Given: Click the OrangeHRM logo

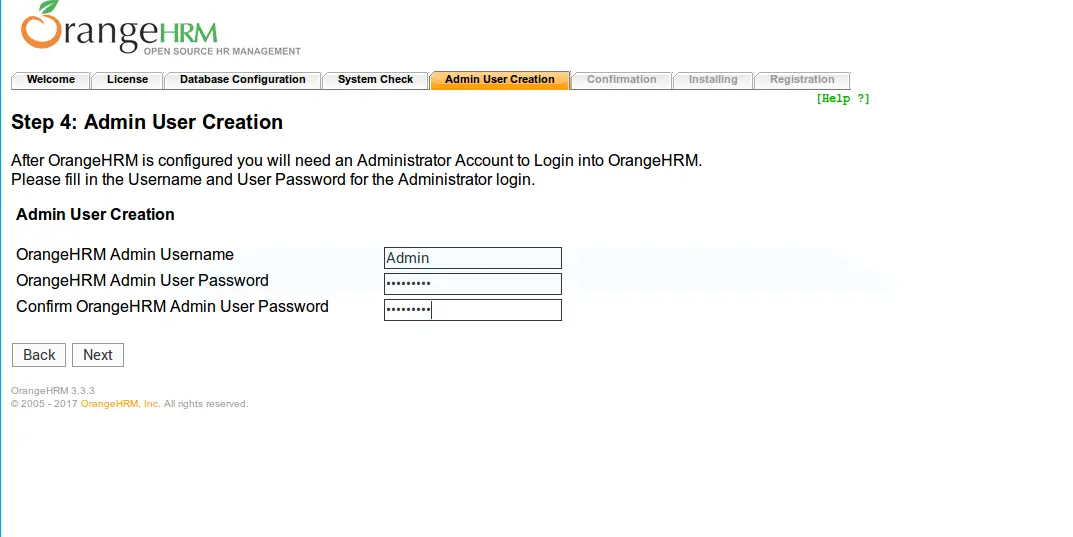Looking at the screenshot, I should point(160,29).
